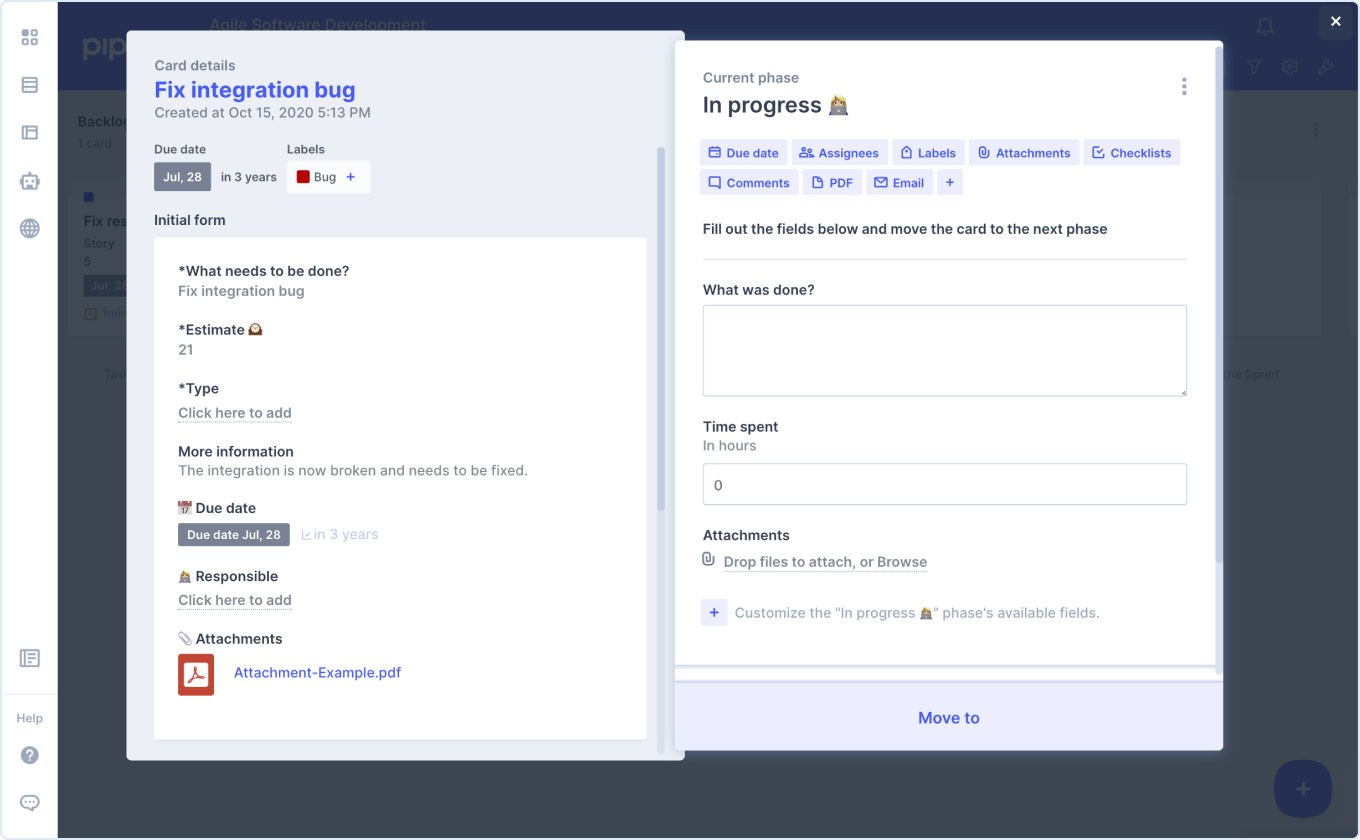Select the PDF export option
Image resolution: width=1360 pixels, height=840 pixels.
pyautogui.click(x=832, y=182)
